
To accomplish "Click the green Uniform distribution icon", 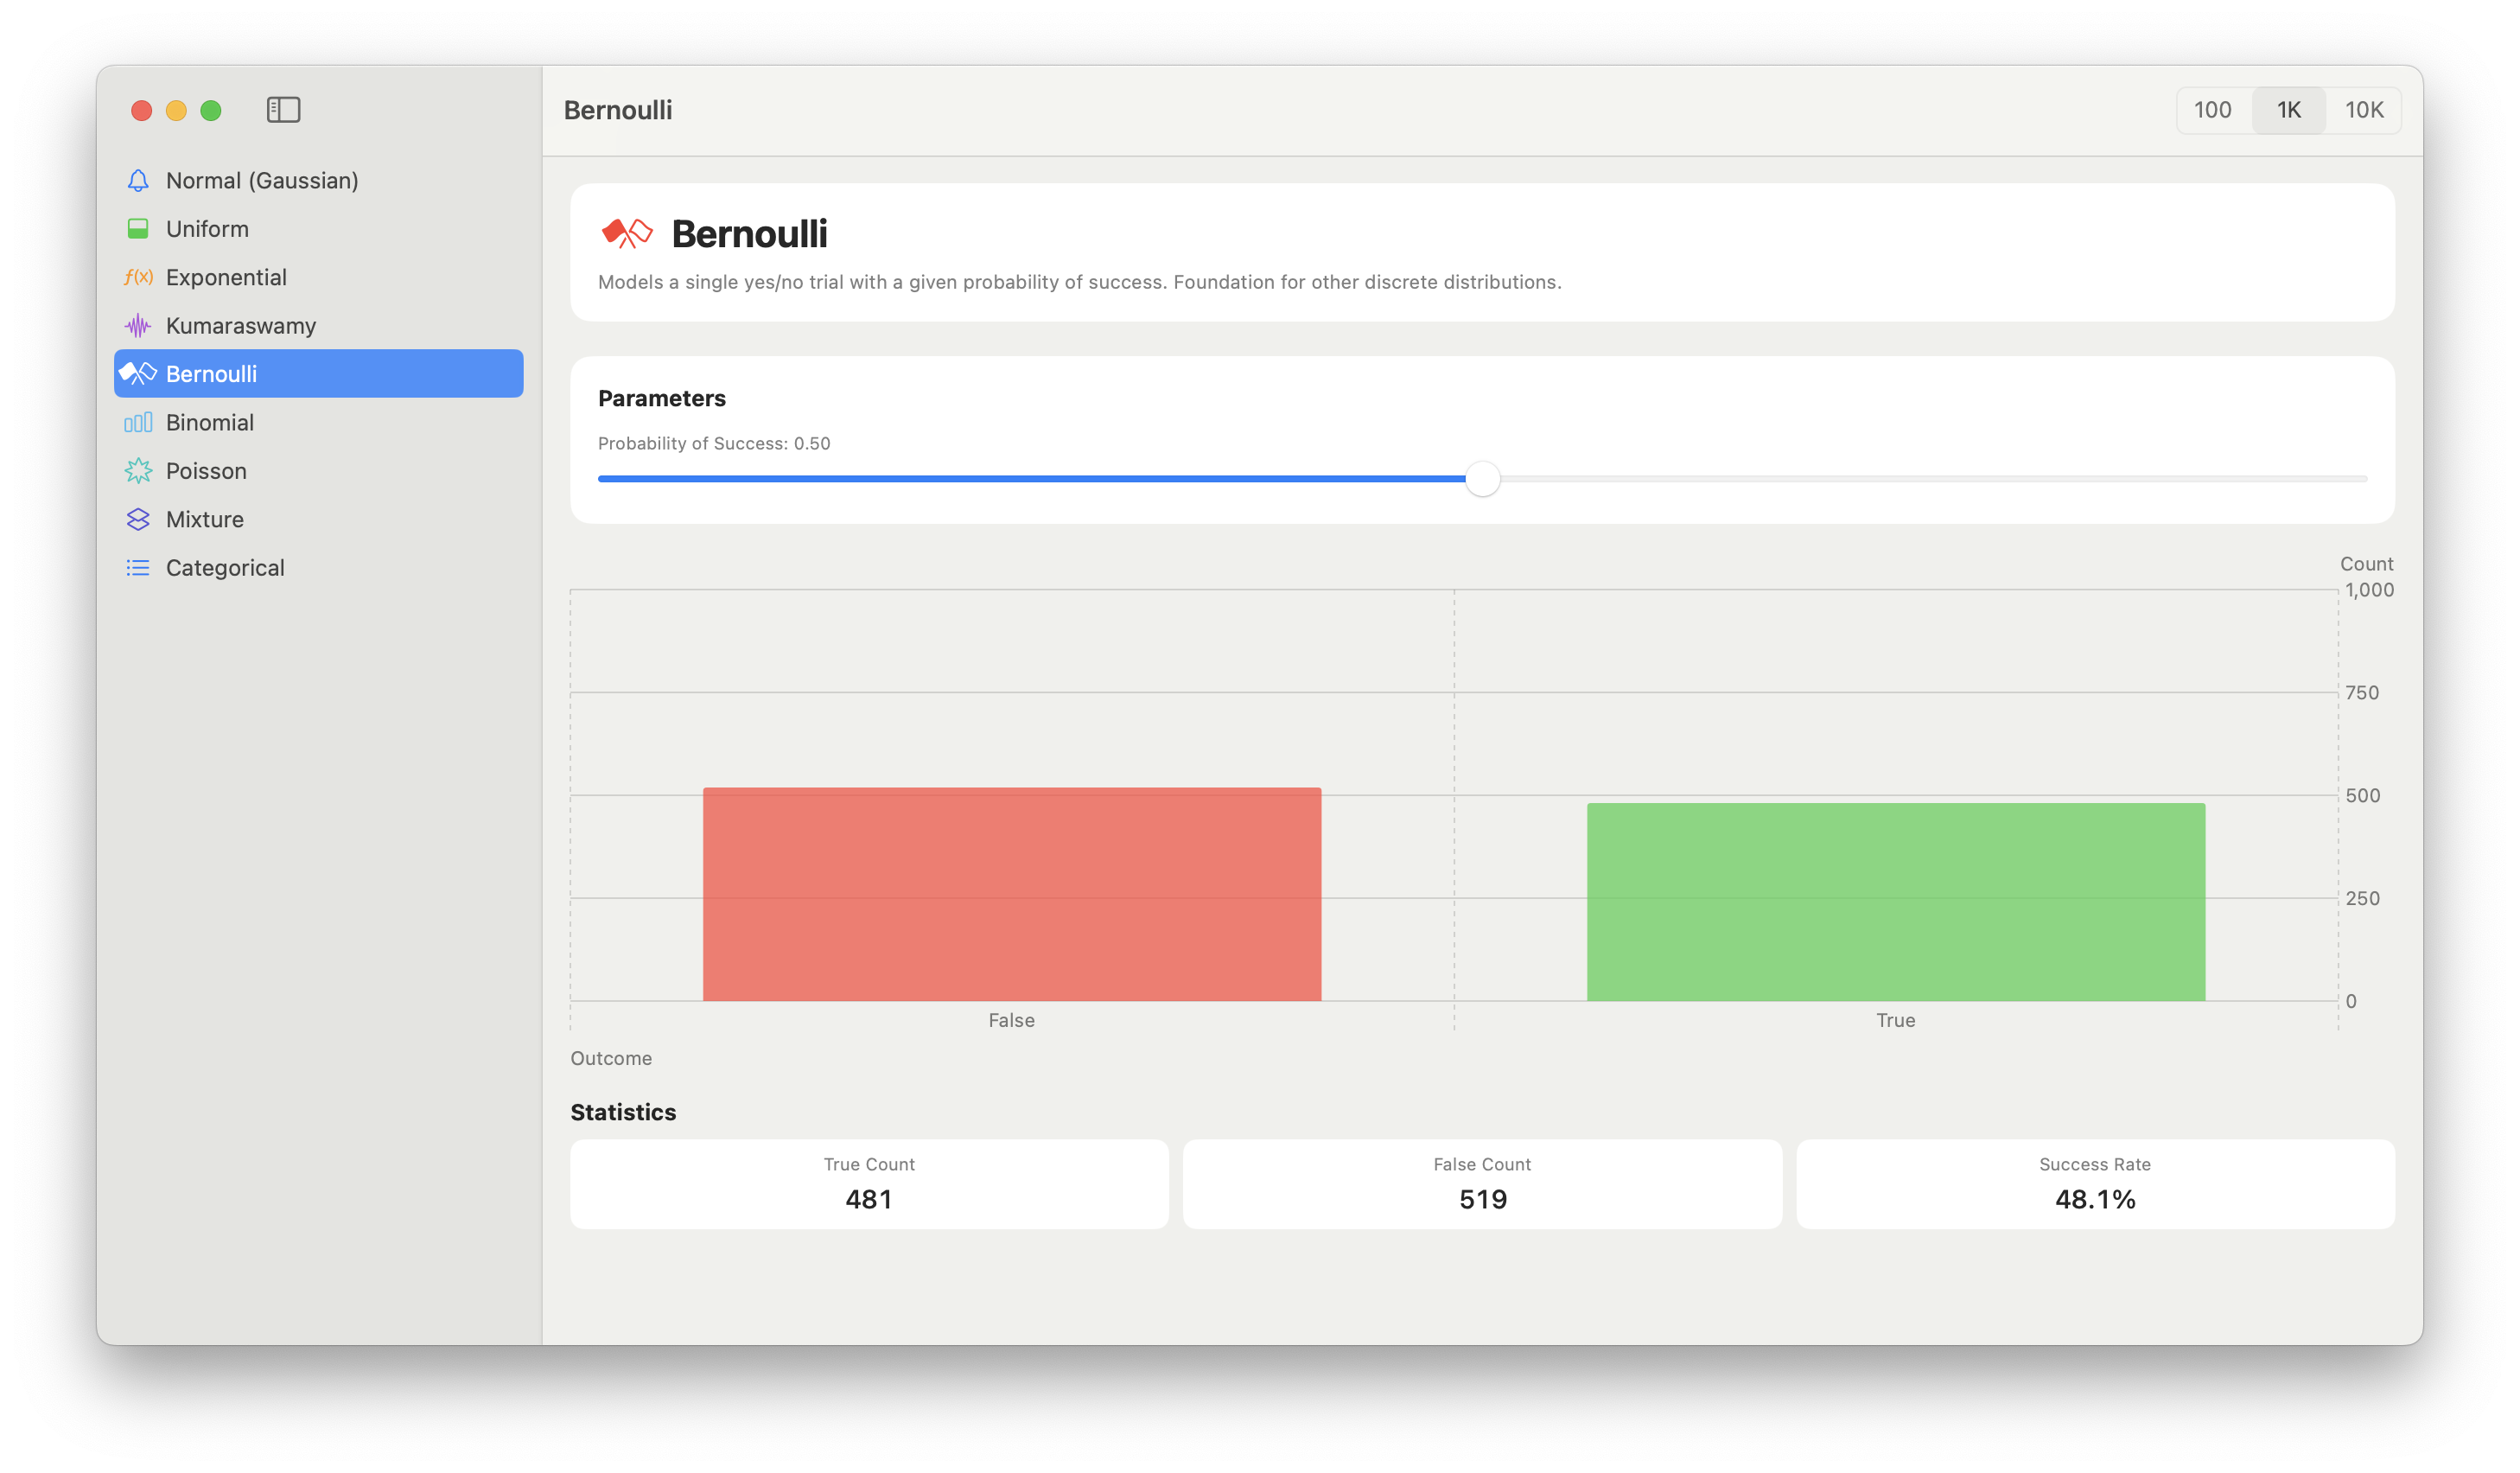I will point(138,229).
